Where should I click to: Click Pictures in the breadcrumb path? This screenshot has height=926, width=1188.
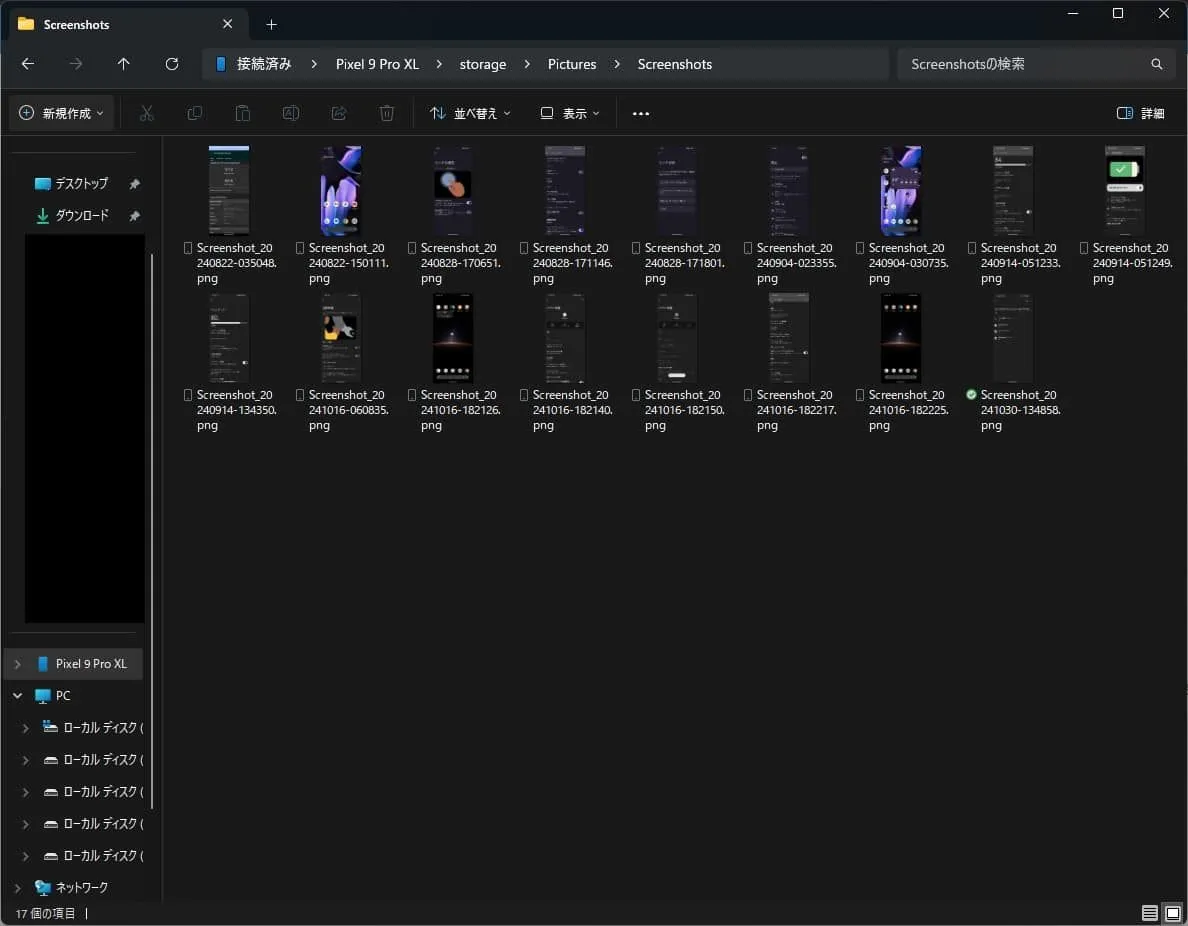point(572,64)
